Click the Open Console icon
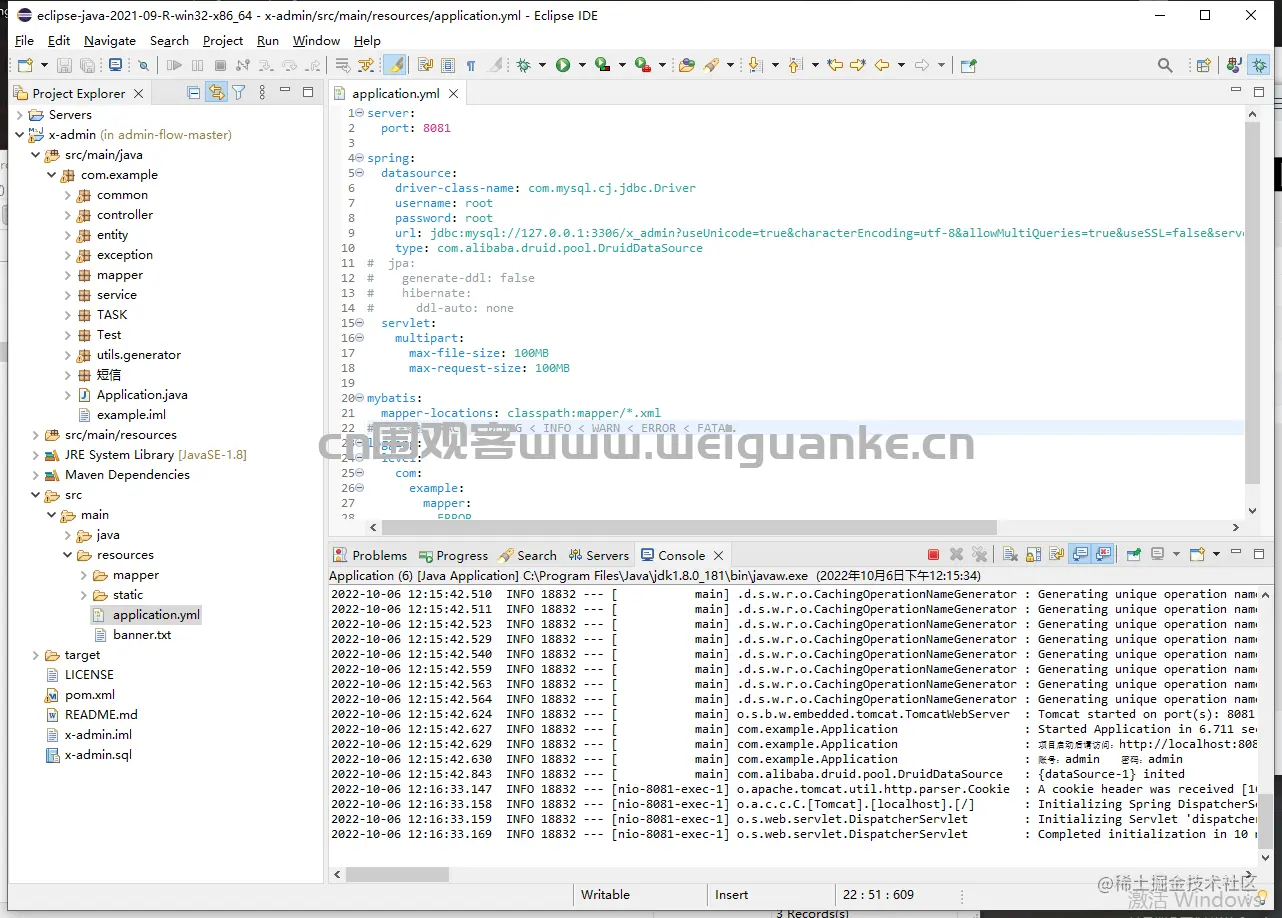Image resolution: width=1282 pixels, height=918 pixels. point(1197,554)
